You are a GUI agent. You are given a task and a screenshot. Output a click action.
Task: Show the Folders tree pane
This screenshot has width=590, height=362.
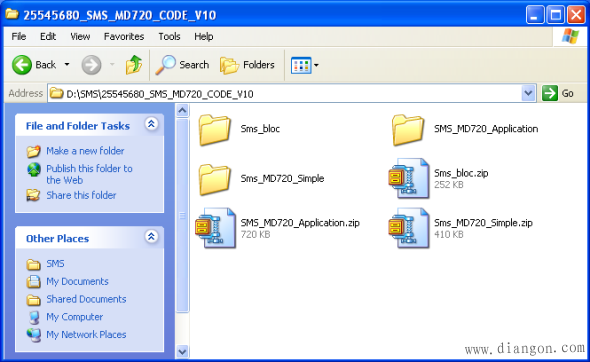pos(247,65)
